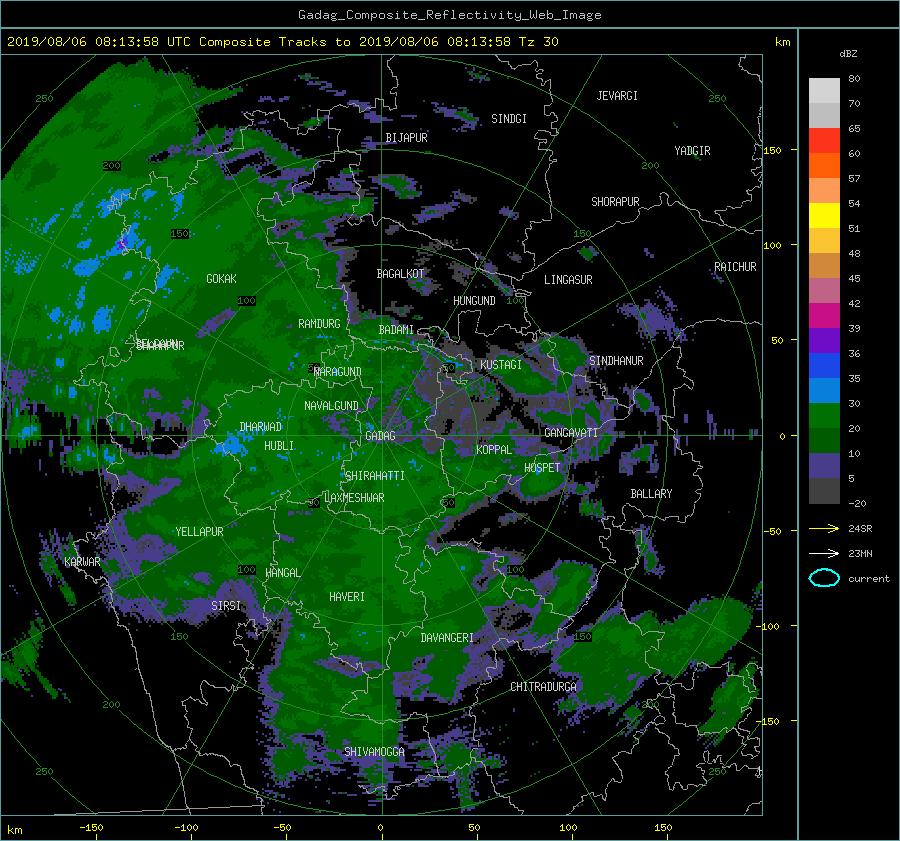Click the dBZ legend heading
Image resolution: width=900 pixels, height=841 pixels.
[848, 54]
